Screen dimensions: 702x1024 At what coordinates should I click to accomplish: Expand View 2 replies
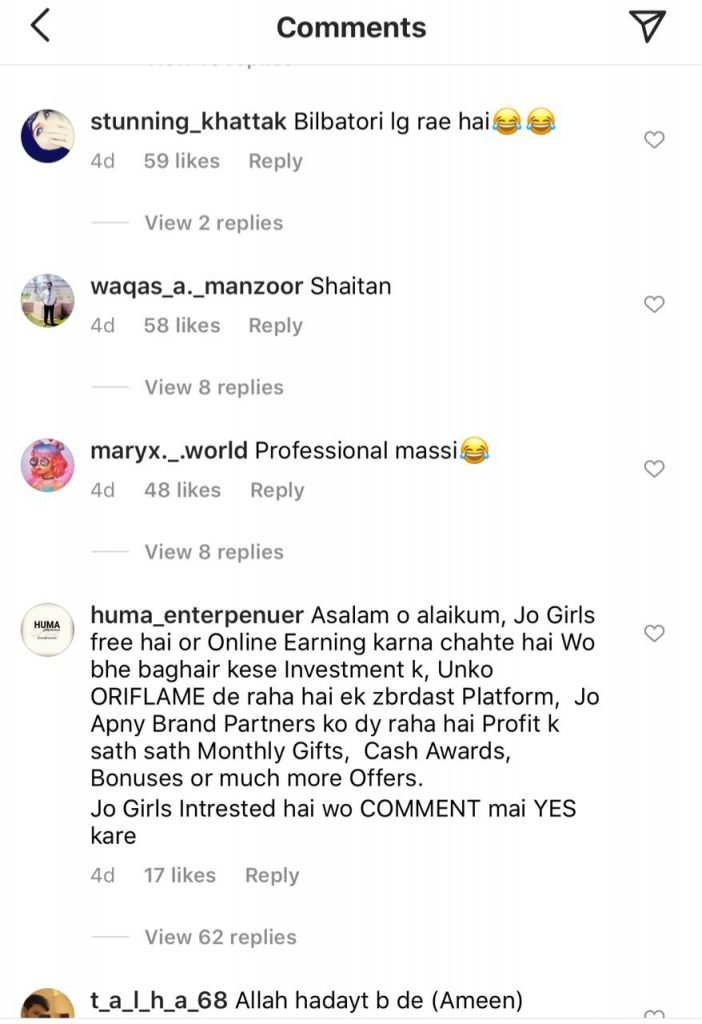213,223
